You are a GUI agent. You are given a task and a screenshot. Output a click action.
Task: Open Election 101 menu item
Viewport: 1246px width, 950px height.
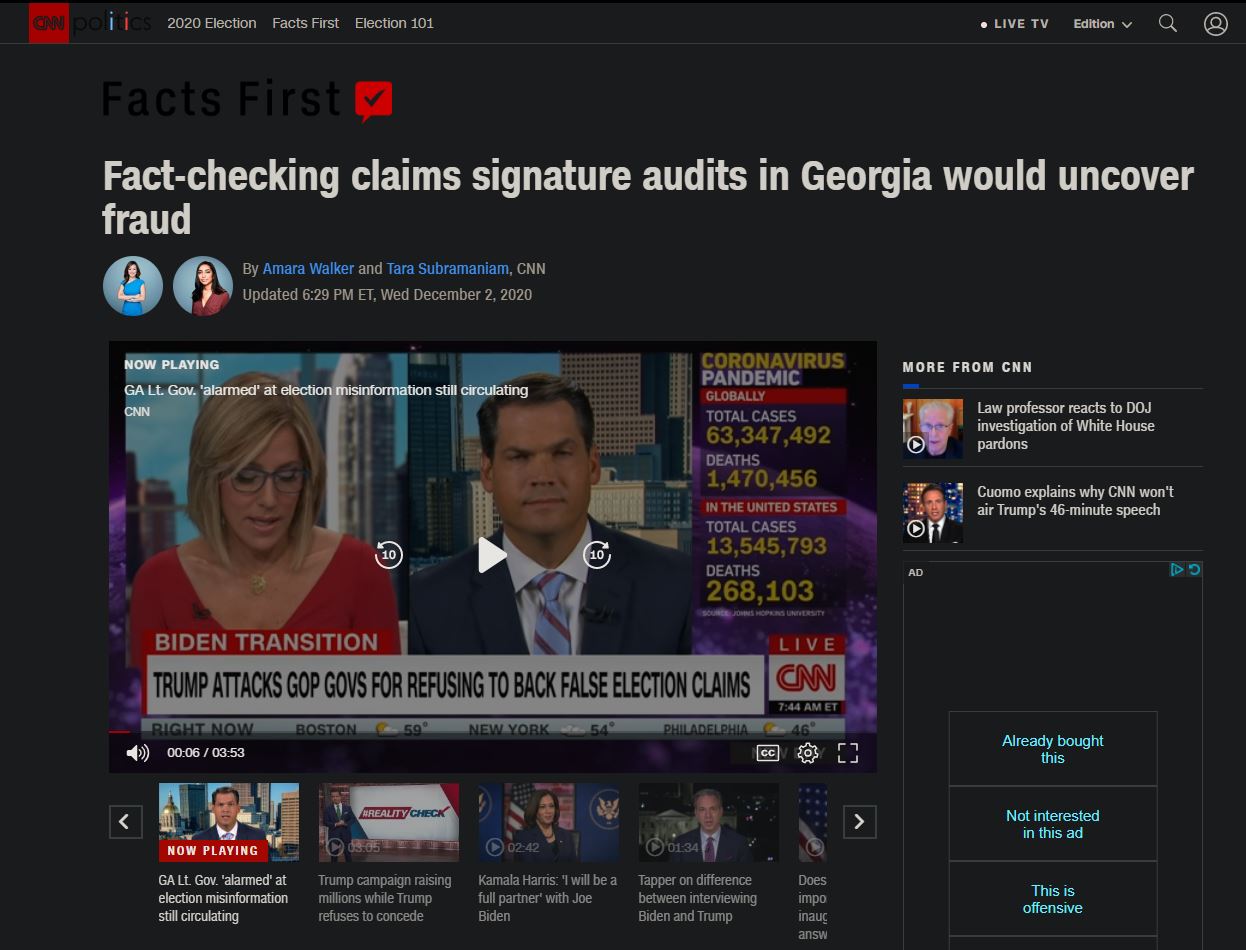(394, 23)
